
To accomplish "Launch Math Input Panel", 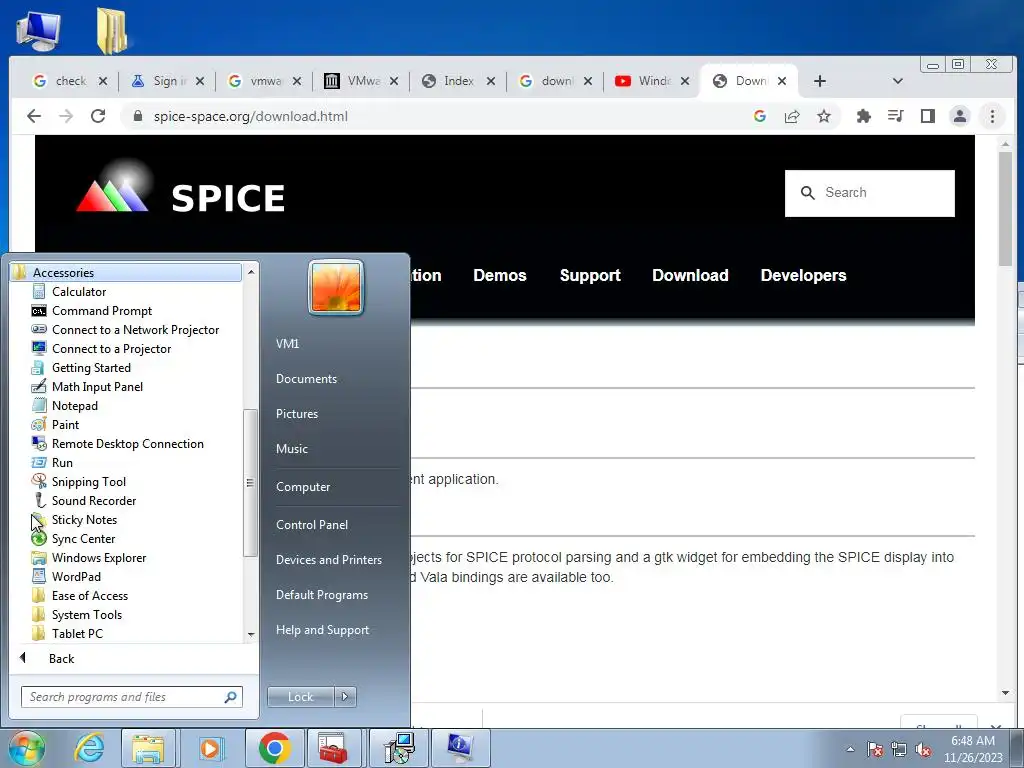I will 97,387.
